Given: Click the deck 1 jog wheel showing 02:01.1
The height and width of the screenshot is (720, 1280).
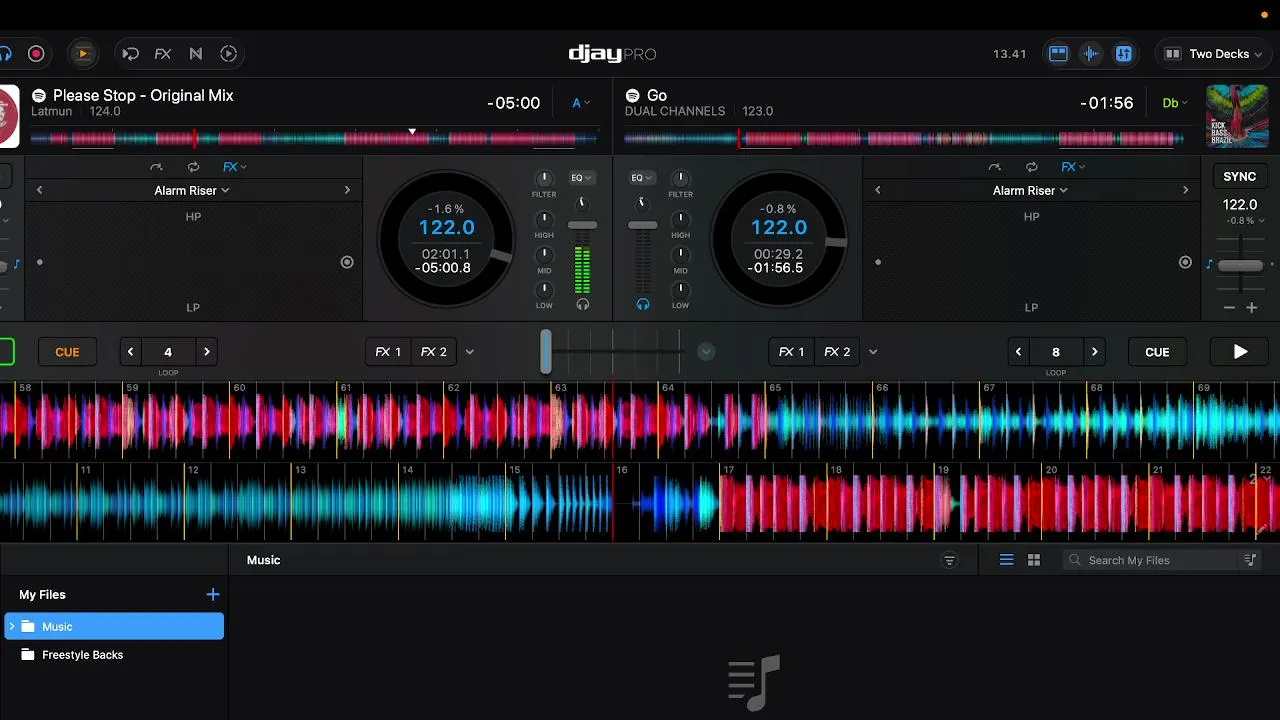Looking at the screenshot, I should 446,239.
